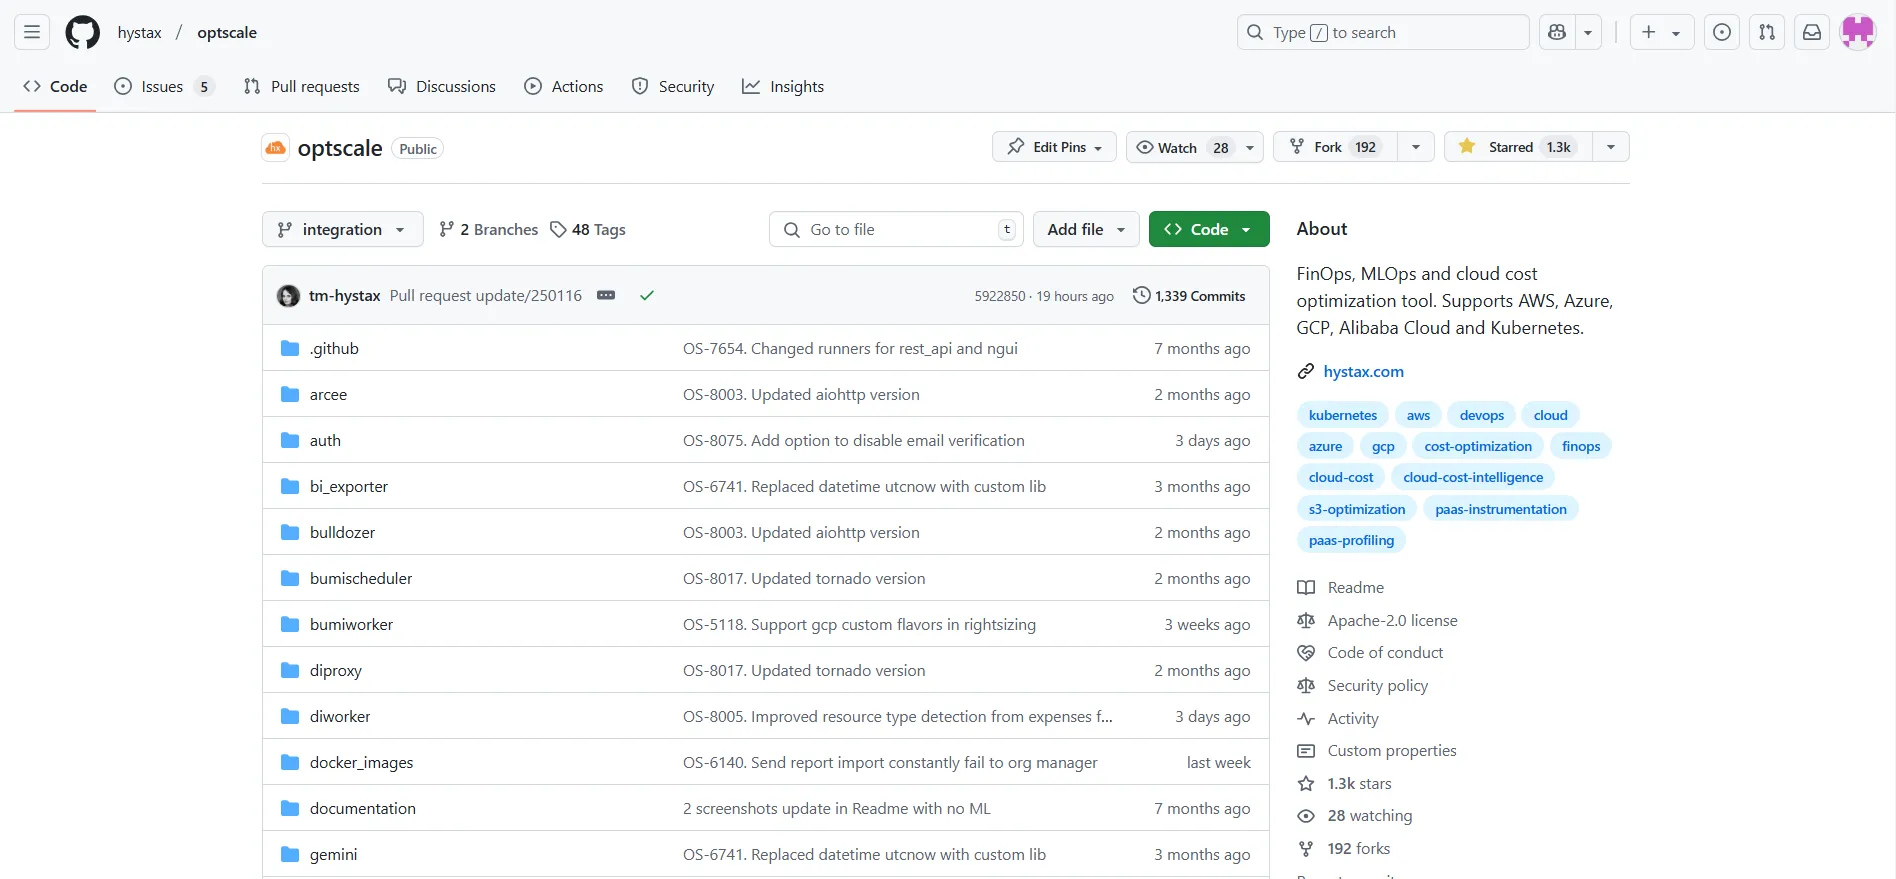Open commit 'OS-8075. Add option to disable email verification'
The height and width of the screenshot is (879, 1896).
(853, 440)
